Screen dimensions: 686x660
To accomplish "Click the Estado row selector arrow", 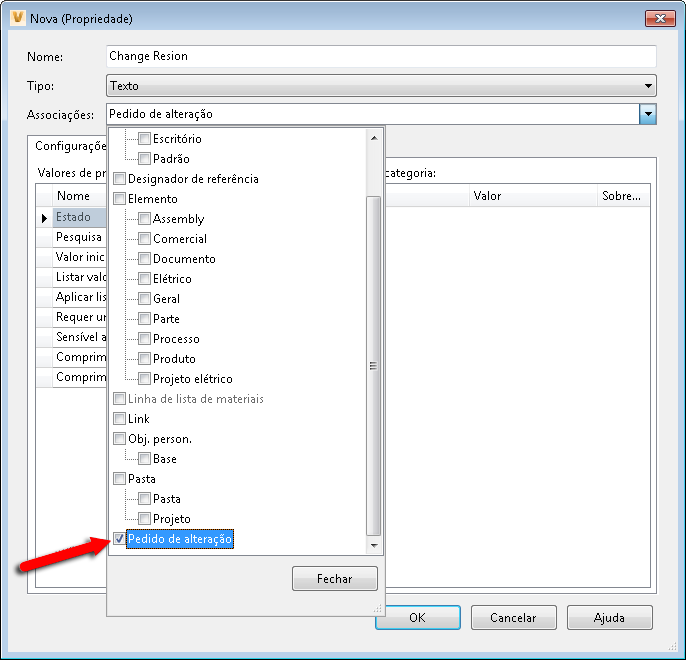I will (x=44, y=218).
